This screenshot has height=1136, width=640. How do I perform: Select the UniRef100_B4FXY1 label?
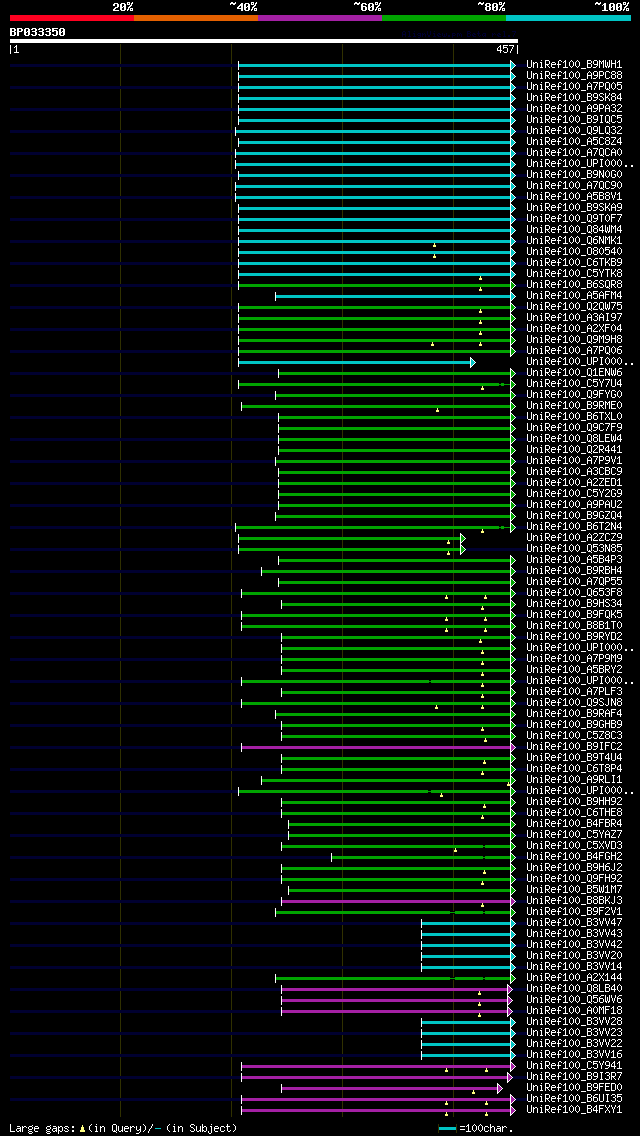574,1110
